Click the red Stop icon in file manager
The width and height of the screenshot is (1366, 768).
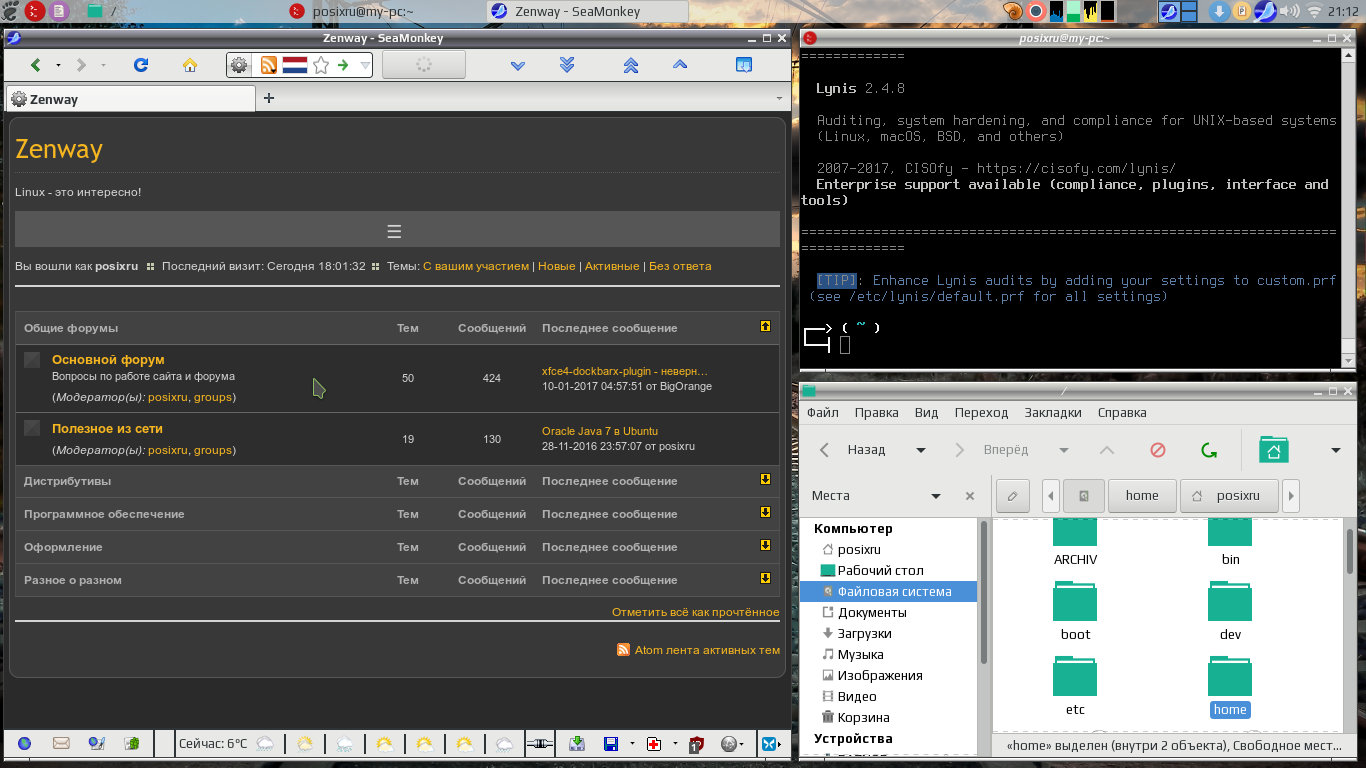pyautogui.click(x=1158, y=450)
